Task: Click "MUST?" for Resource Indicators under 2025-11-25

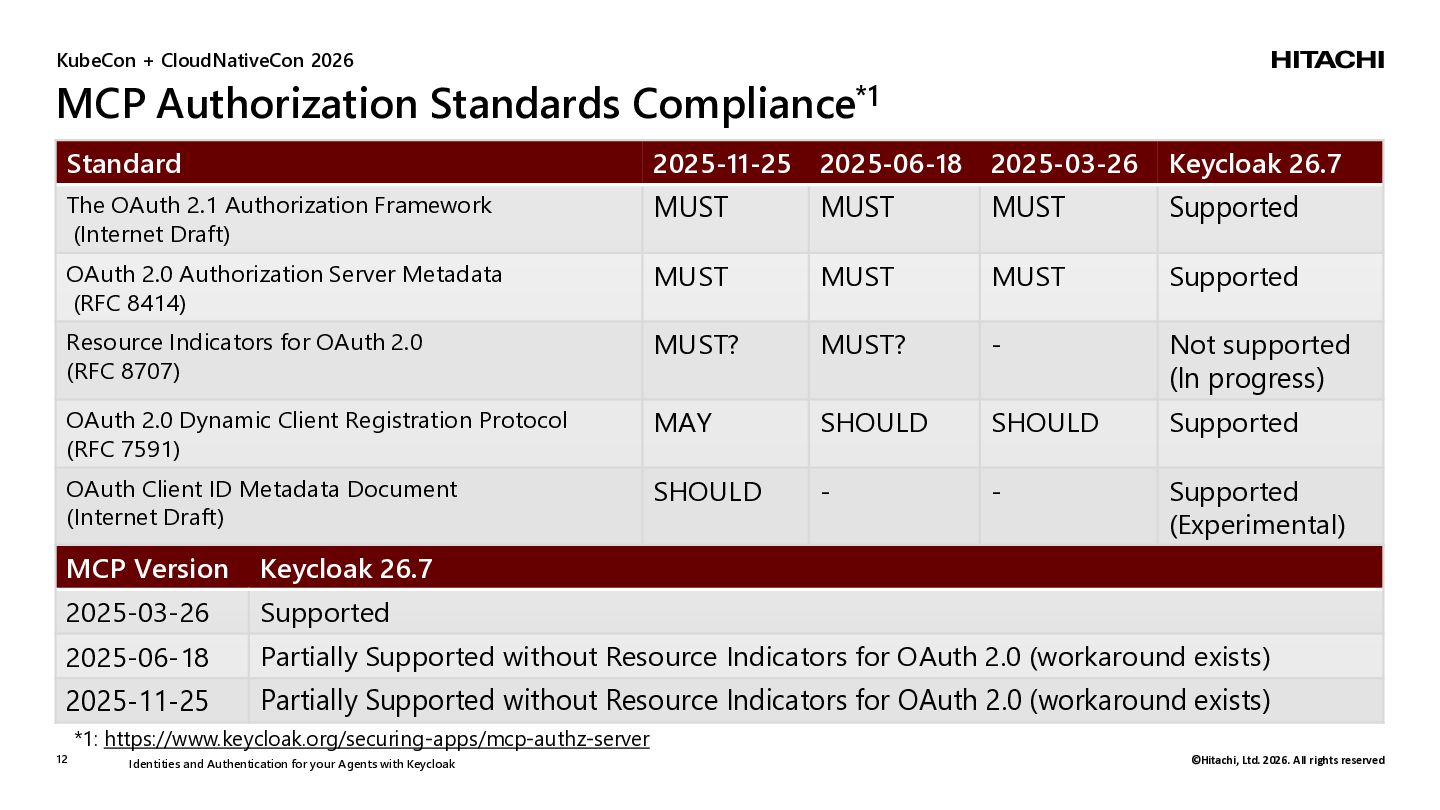Action: point(696,345)
